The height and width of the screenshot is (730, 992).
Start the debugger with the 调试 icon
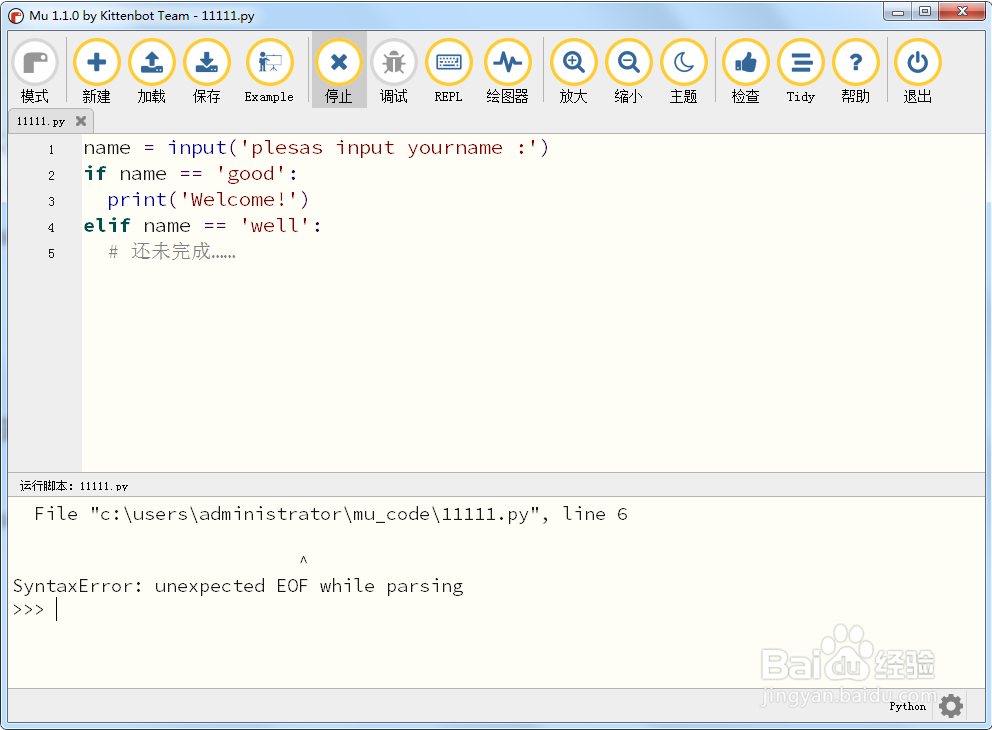(393, 62)
